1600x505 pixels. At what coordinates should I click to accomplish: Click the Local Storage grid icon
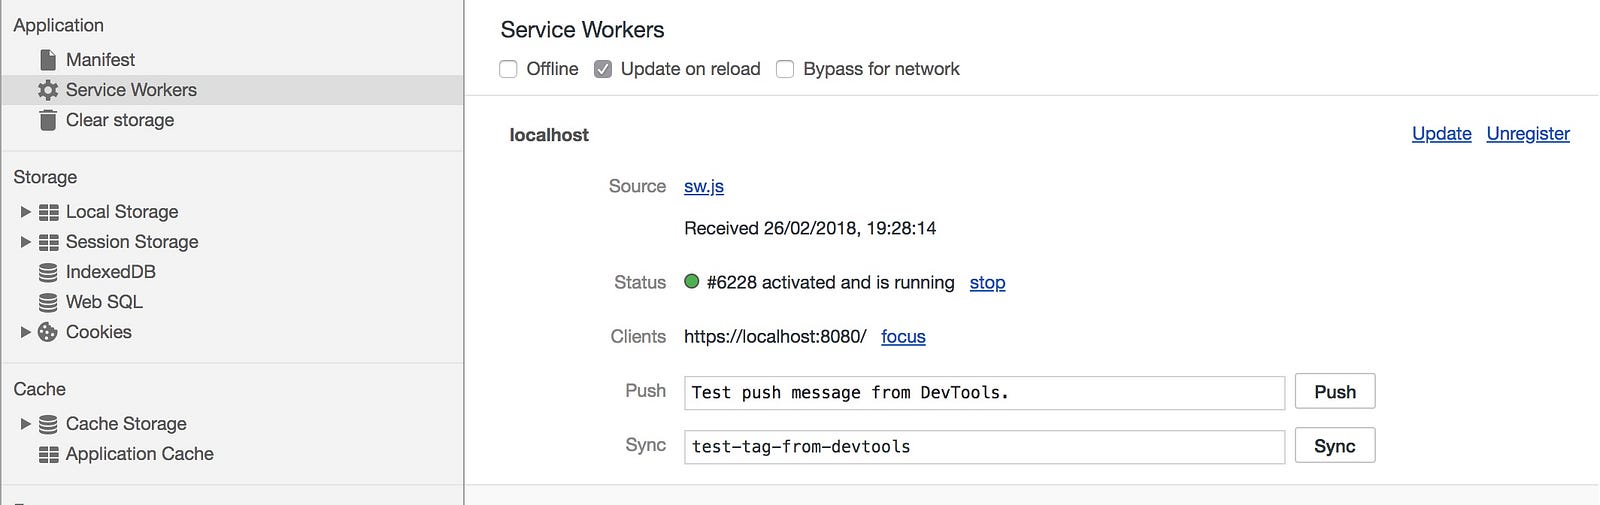point(48,212)
